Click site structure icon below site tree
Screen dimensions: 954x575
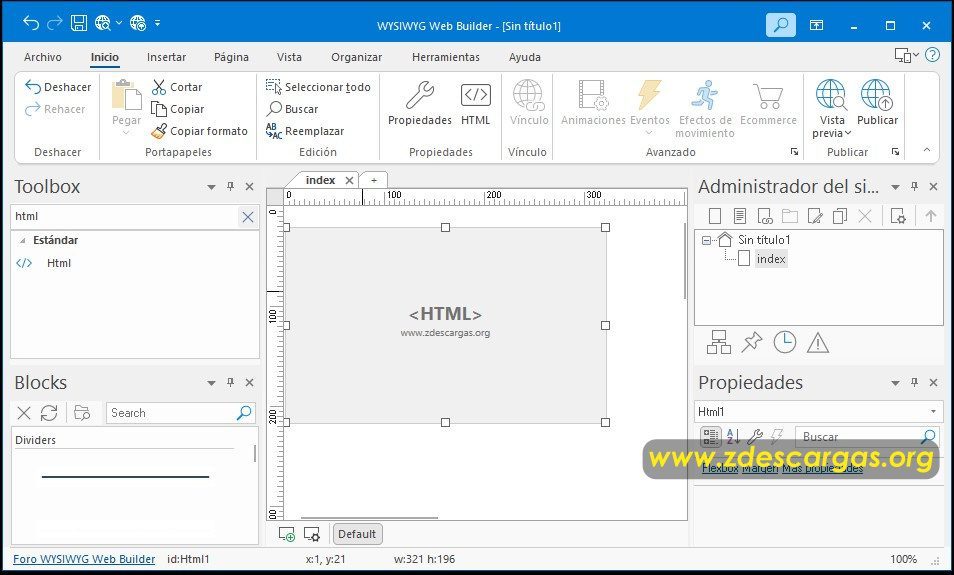(719, 343)
